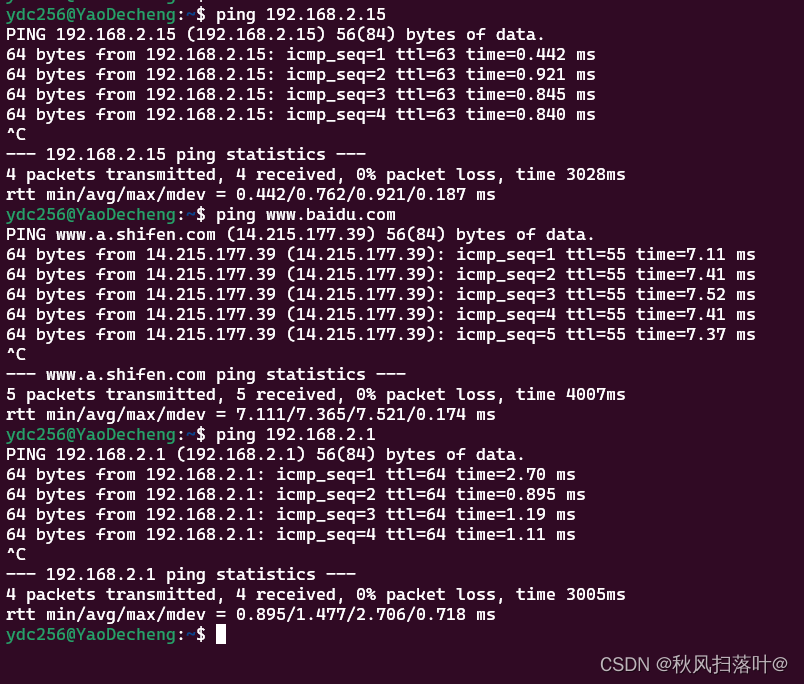Click the rtt line showing 0.895/1.477/2.706/0.718 ms
Viewport: 804px width, 684px height.
click(250, 614)
